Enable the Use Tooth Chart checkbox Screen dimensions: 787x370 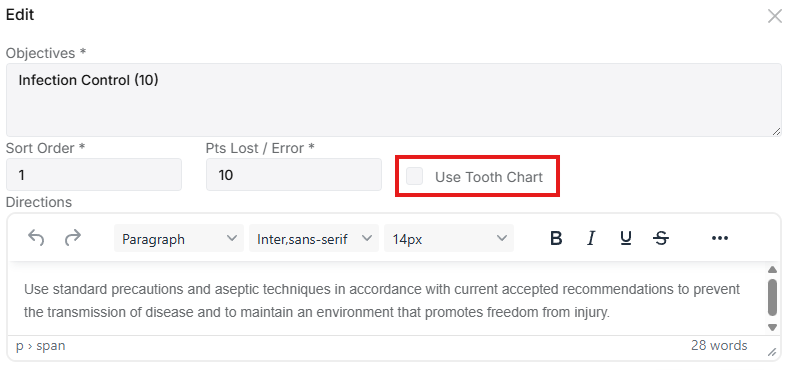click(x=415, y=176)
